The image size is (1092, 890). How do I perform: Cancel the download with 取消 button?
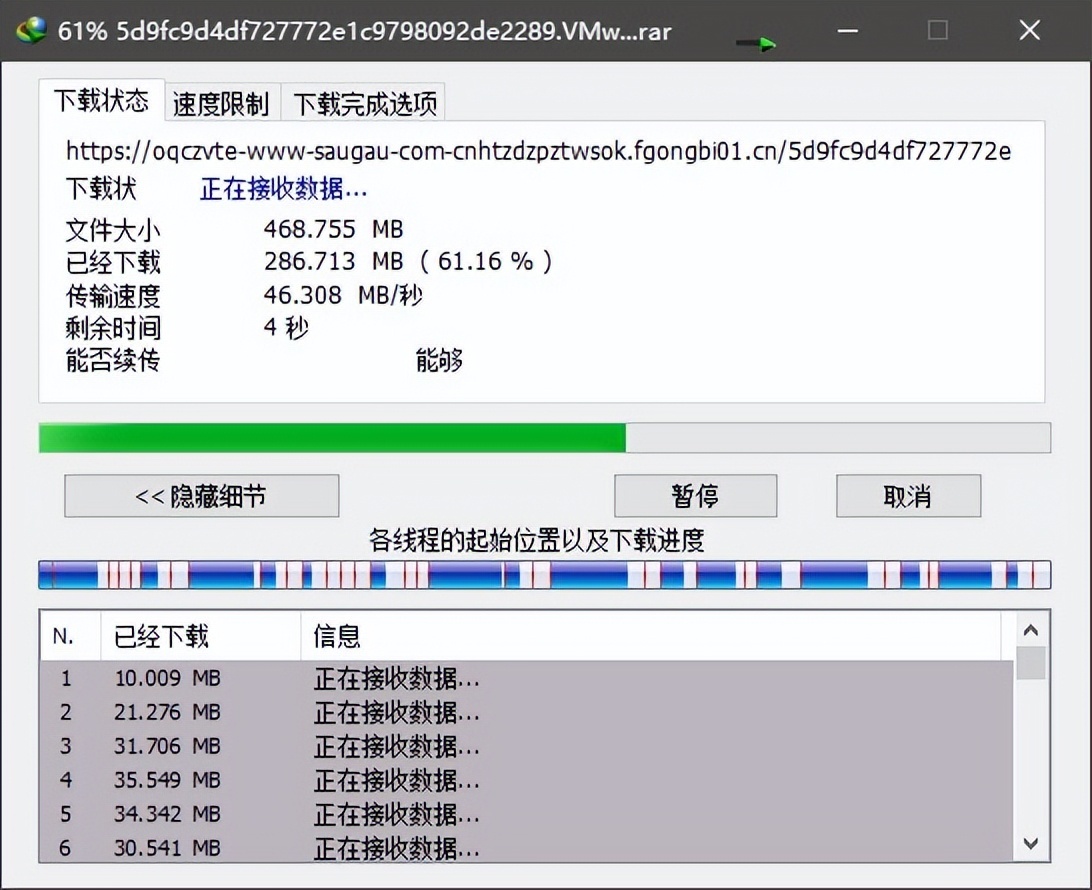(x=908, y=496)
